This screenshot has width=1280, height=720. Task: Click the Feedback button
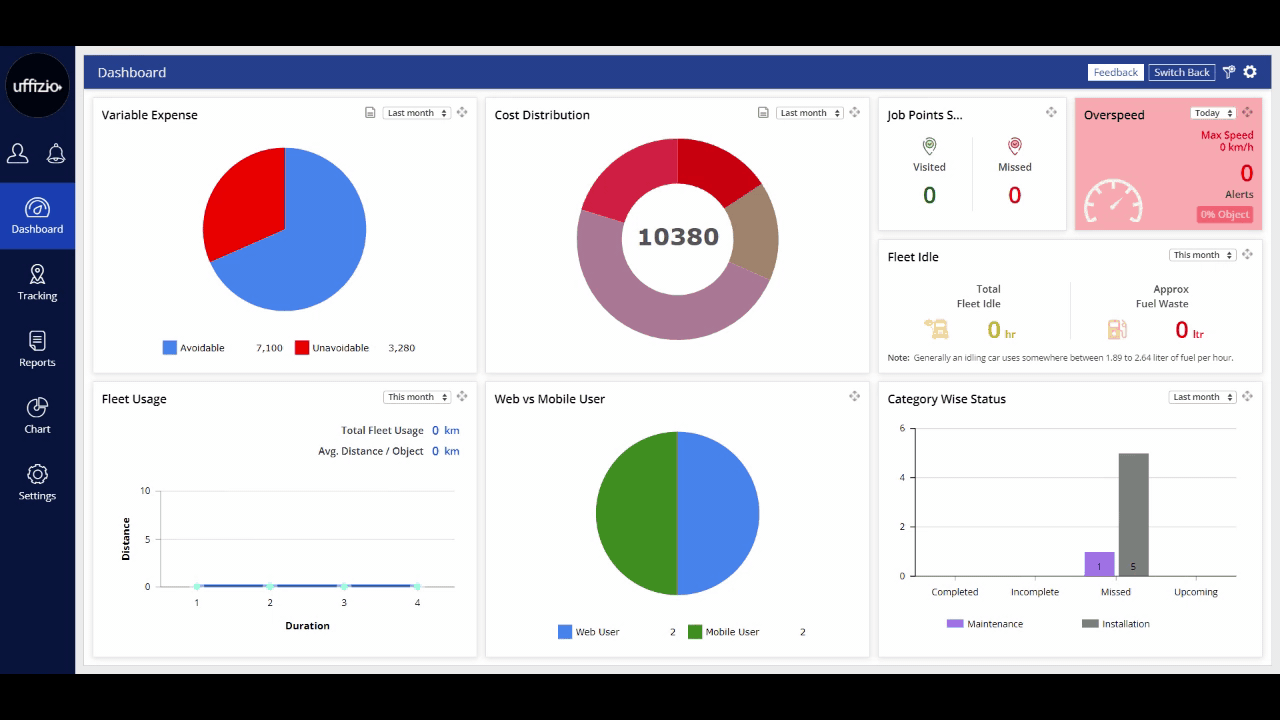click(x=1115, y=72)
